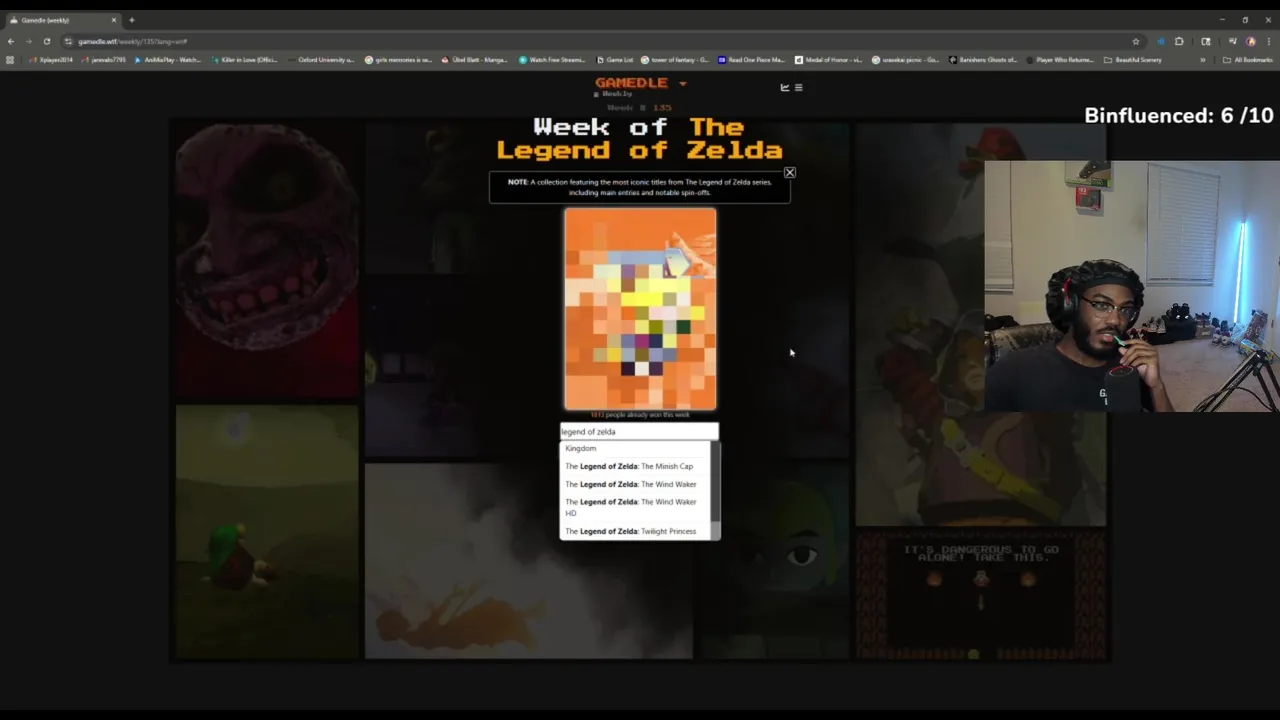Open the apps grid in bookmarks bar
The image size is (1280, 720).
point(10,60)
